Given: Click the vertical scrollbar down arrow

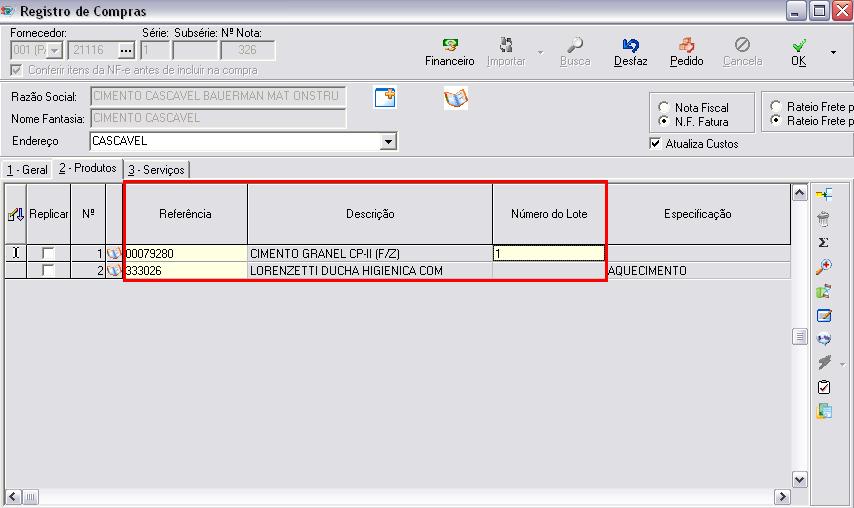Looking at the screenshot, I should pyautogui.click(x=799, y=480).
